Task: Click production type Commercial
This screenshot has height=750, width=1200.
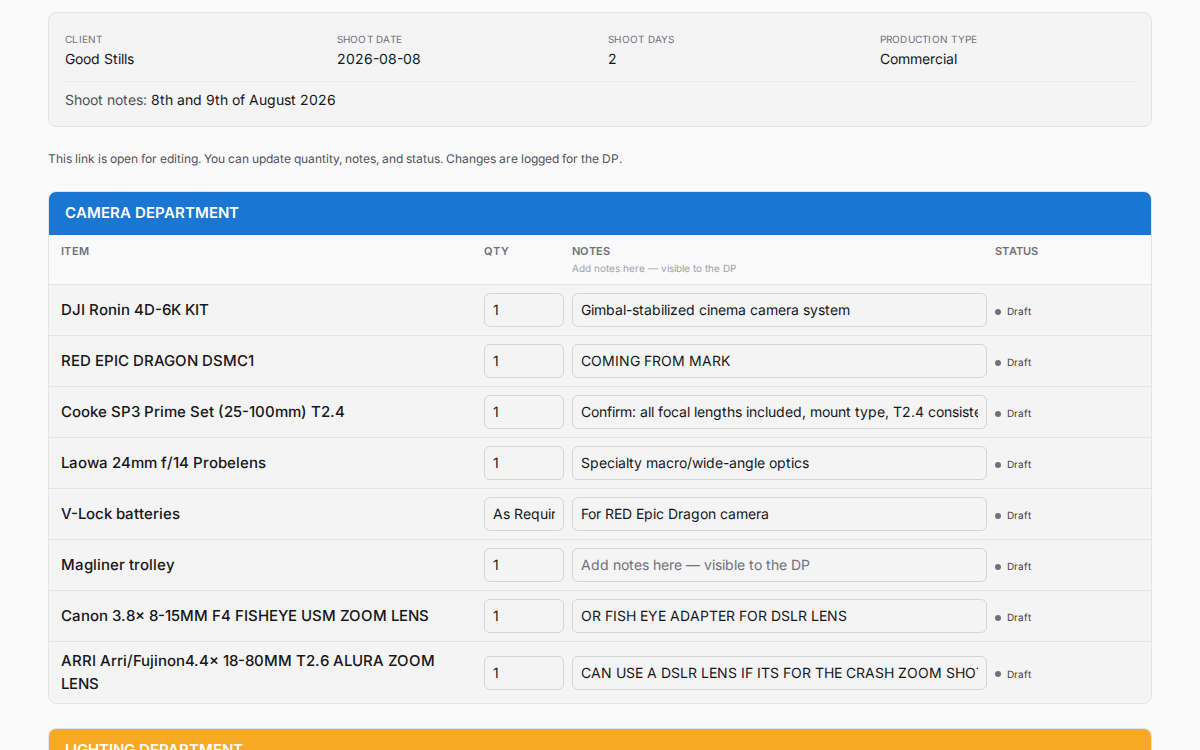Action: pos(918,59)
